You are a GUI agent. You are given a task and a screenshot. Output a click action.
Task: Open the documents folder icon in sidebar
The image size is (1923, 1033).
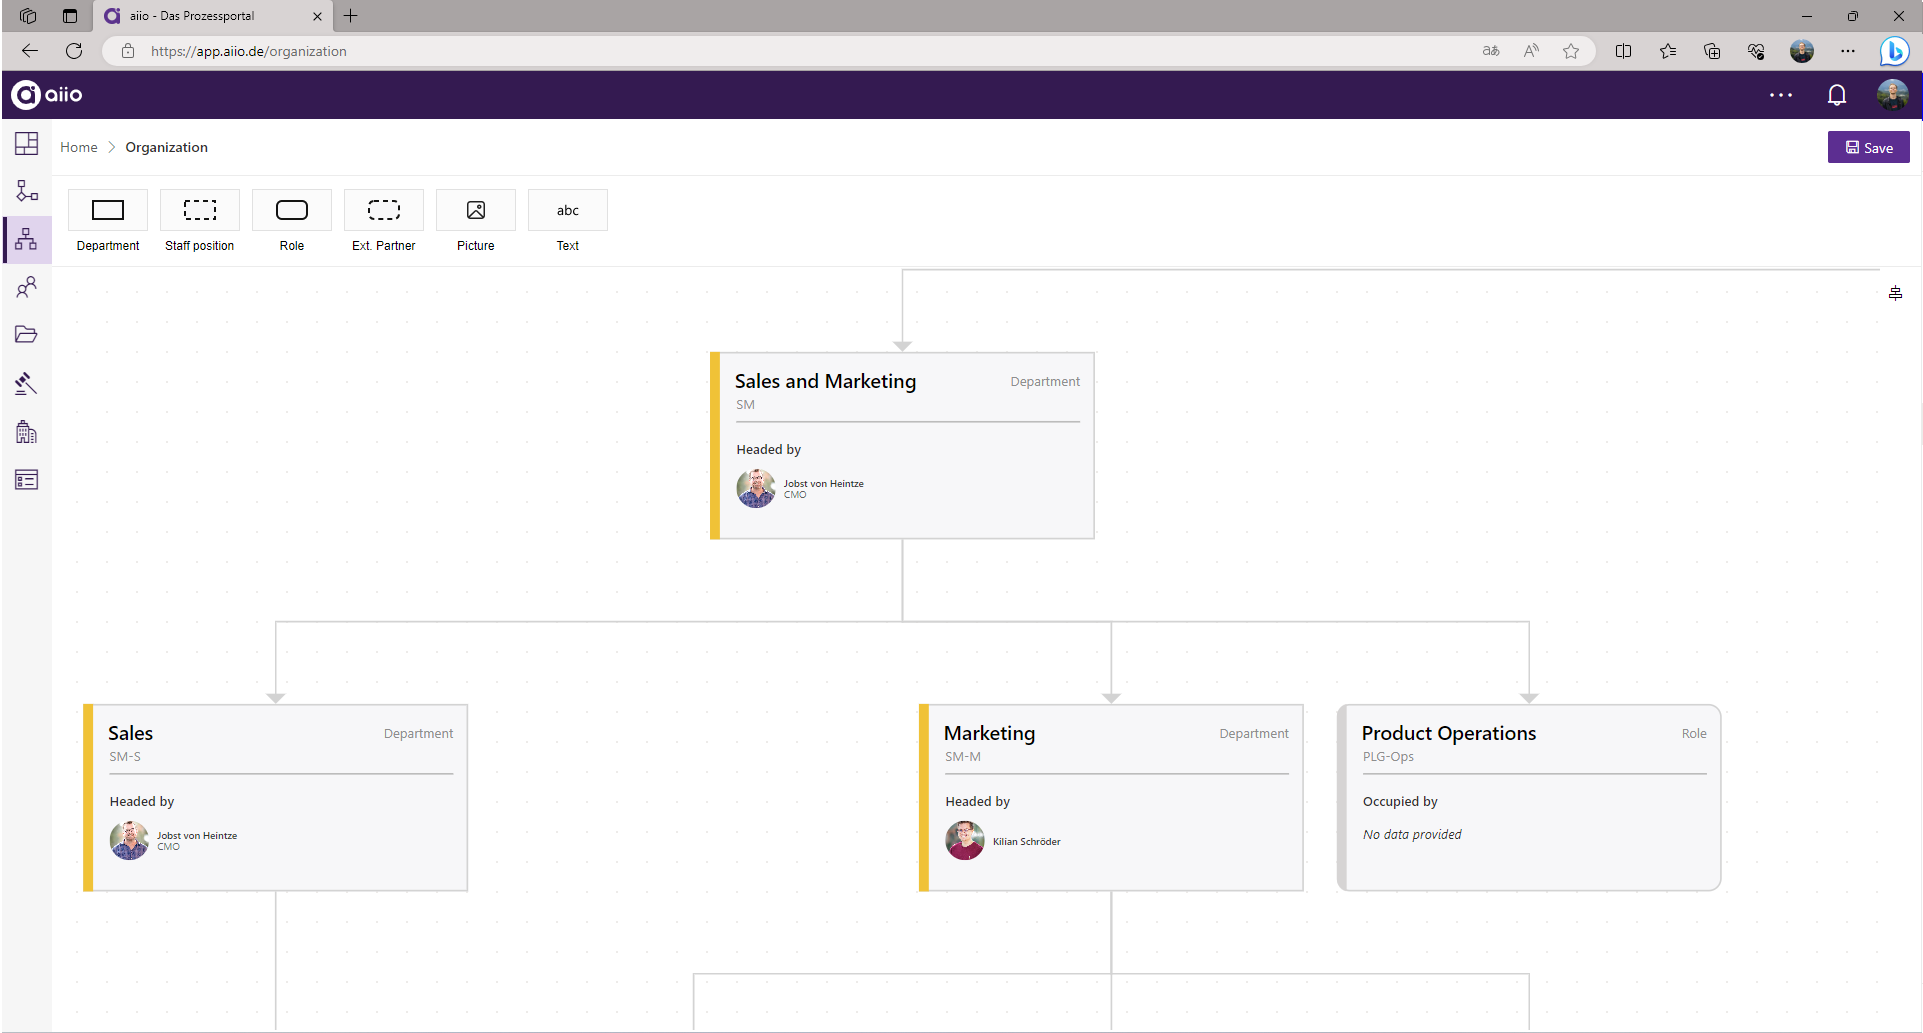(x=26, y=334)
